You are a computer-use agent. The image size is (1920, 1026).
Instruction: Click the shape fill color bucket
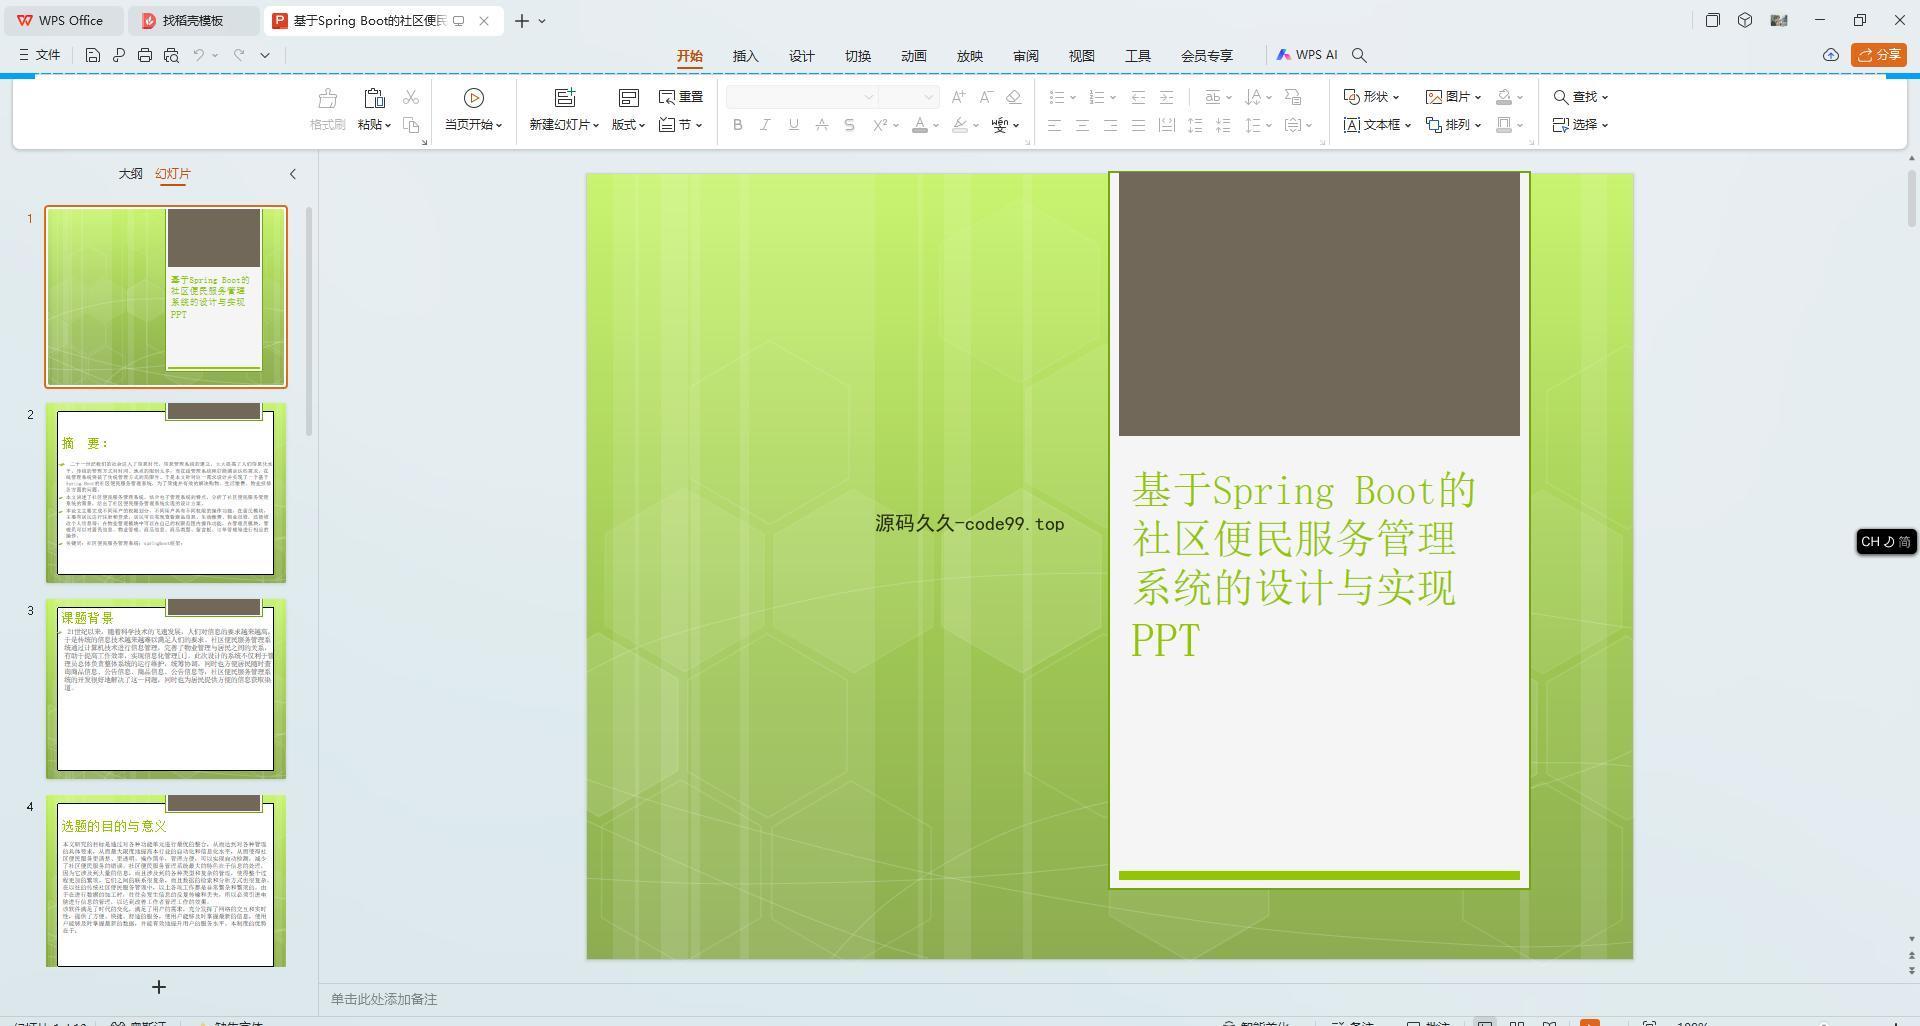tap(1504, 97)
